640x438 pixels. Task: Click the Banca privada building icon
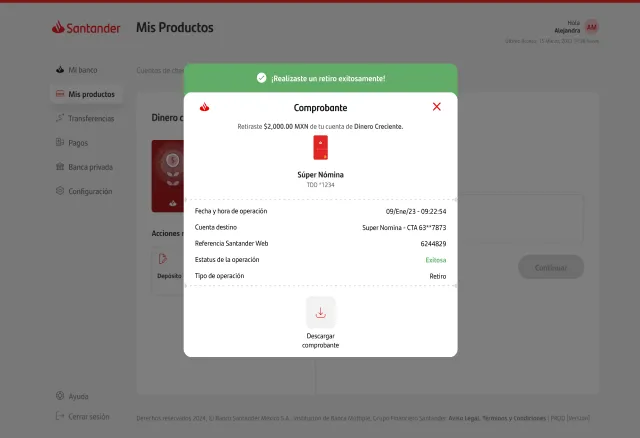tap(60, 166)
